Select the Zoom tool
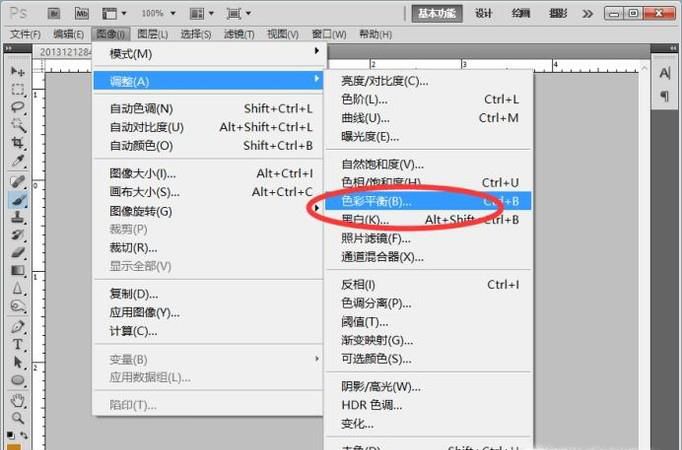 17,418
